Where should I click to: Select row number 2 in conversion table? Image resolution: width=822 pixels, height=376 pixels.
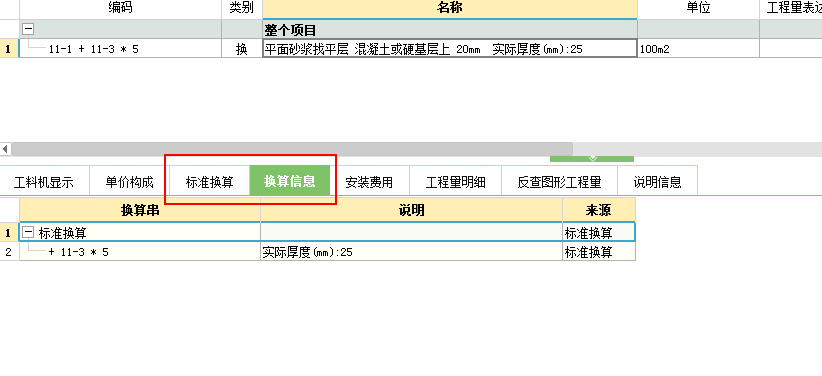point(8,252)
